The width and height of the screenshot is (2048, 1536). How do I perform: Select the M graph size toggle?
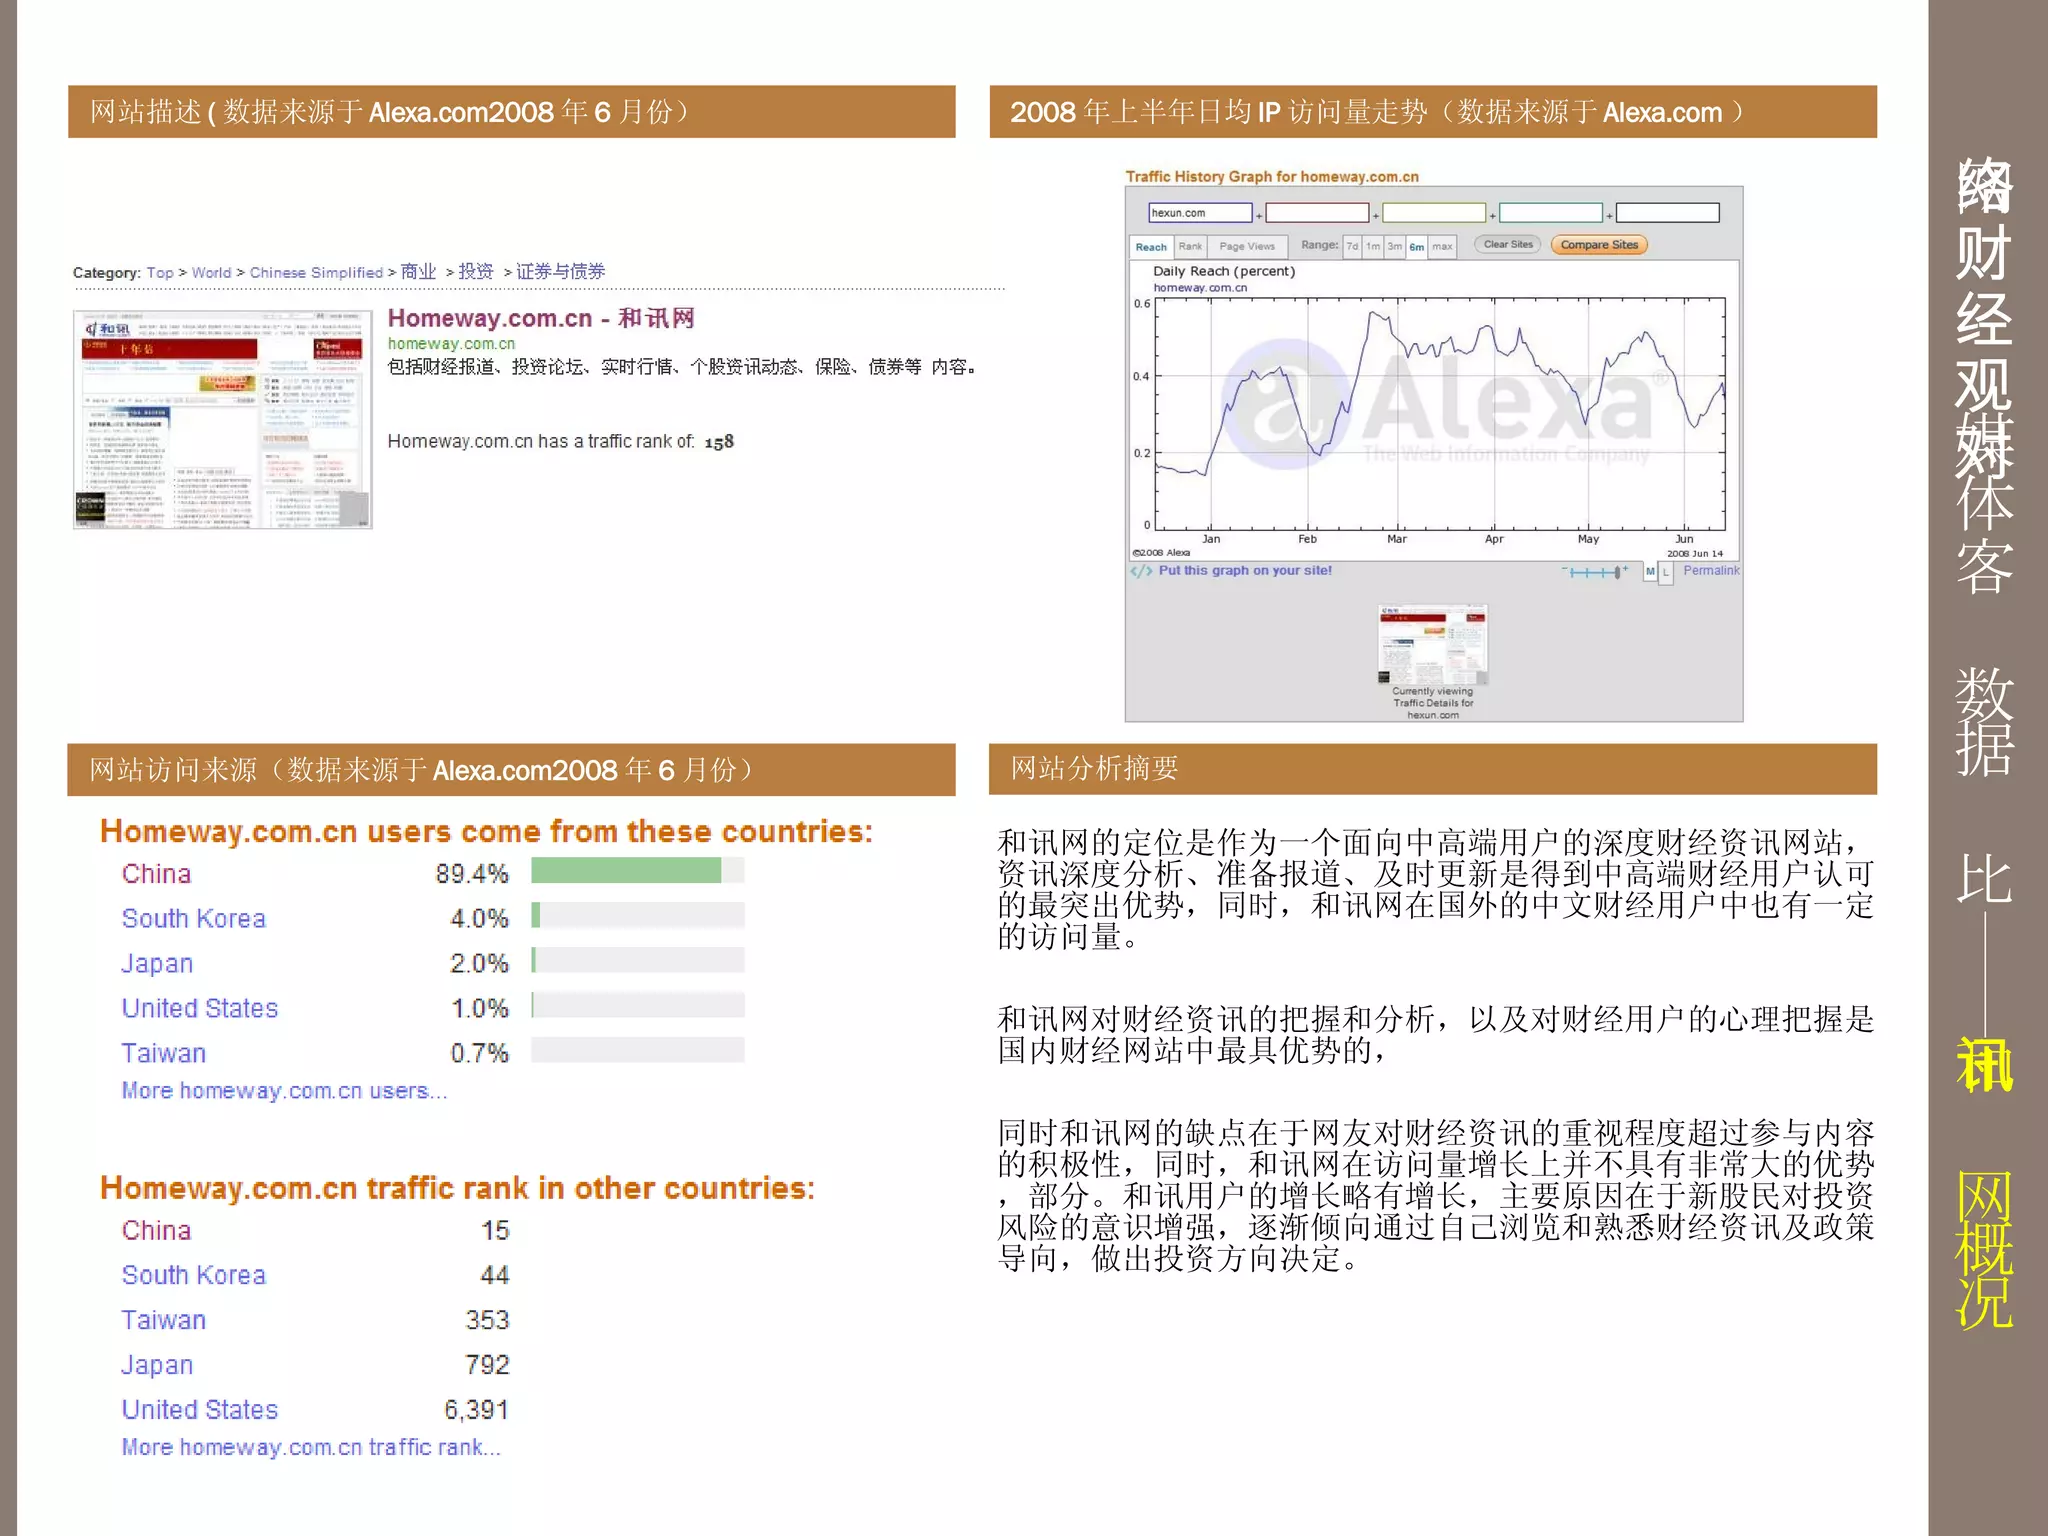click(1650, 571)
